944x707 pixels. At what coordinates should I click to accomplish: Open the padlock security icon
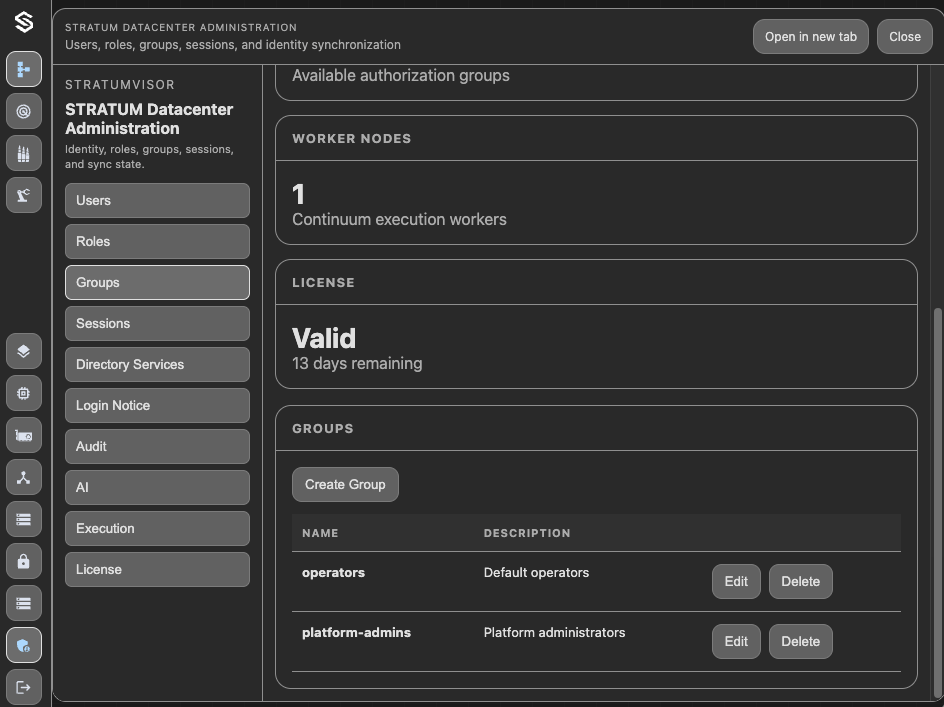[24, 561]
